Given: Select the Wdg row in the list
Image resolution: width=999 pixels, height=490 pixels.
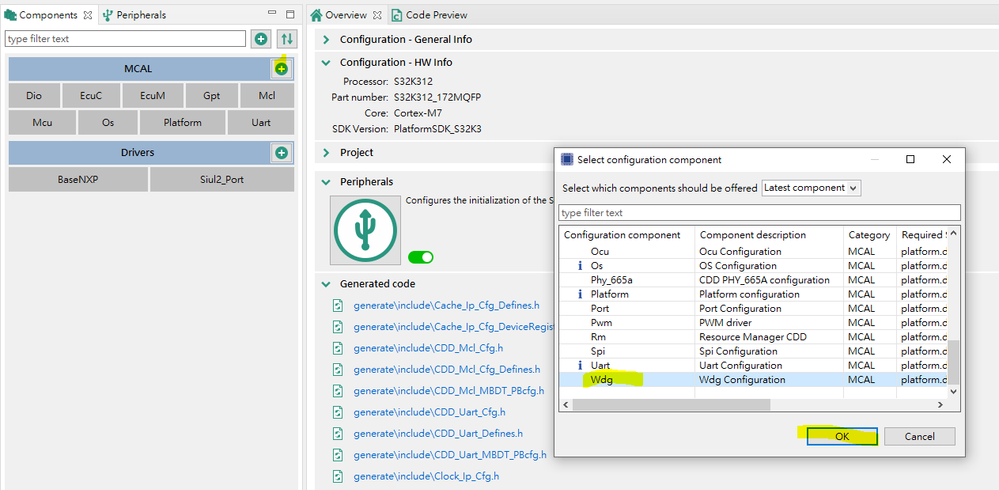Looking at the screenshot, I should [754, 380].
